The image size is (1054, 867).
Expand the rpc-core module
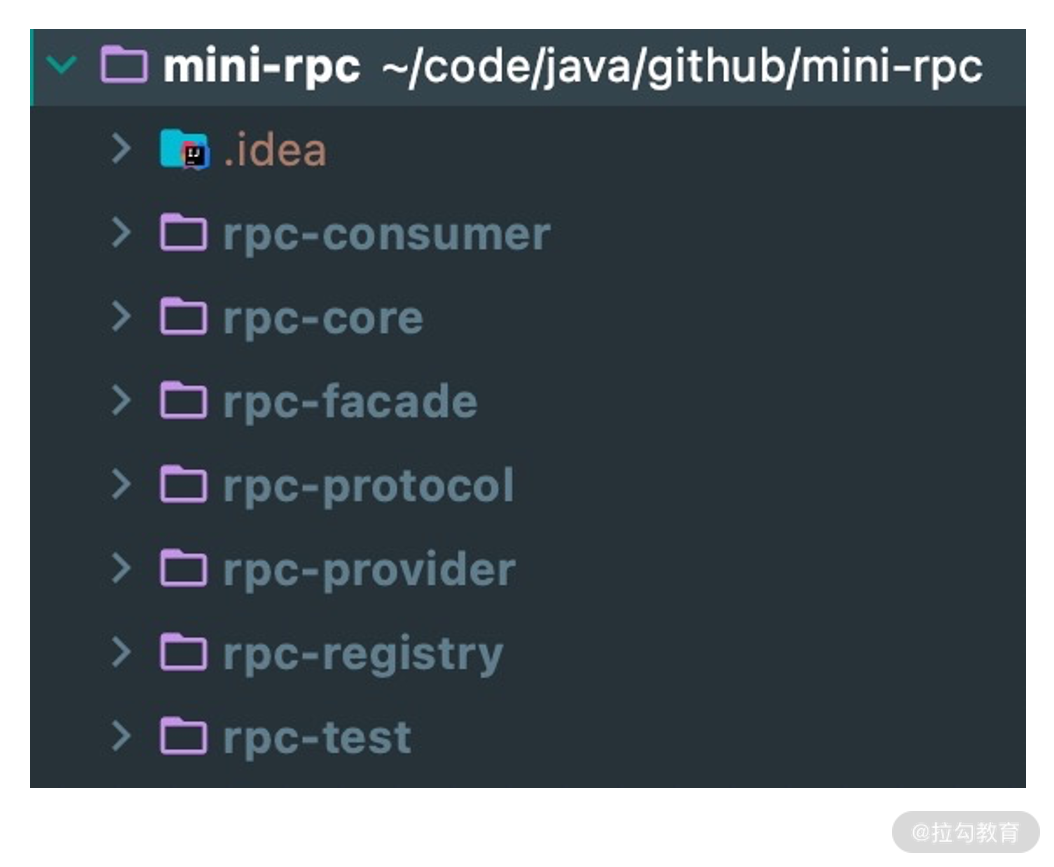[x=121, y=318]
